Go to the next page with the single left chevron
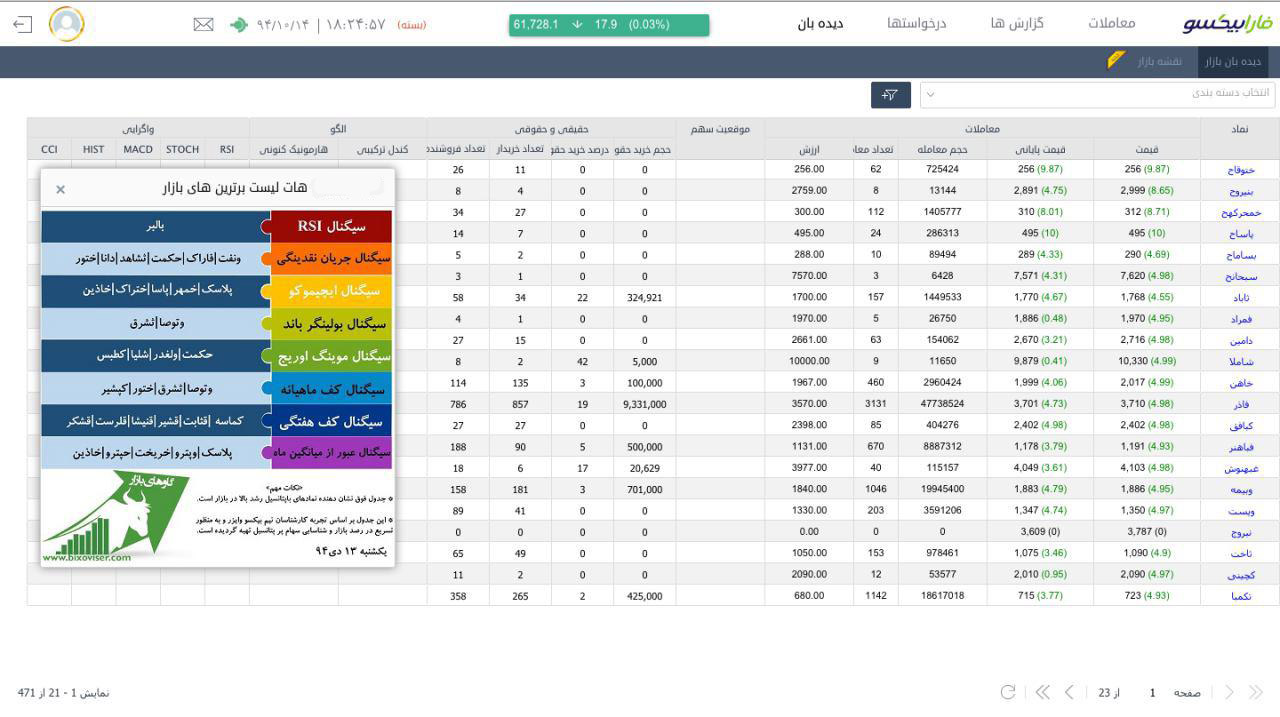The image size is (1280, 717). (1070, 692)
